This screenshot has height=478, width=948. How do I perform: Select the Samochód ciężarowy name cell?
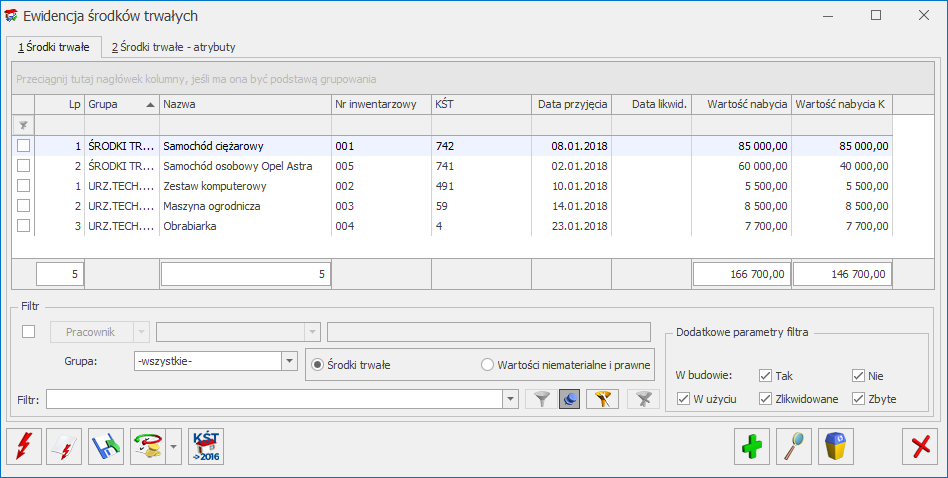pos(245,146)
